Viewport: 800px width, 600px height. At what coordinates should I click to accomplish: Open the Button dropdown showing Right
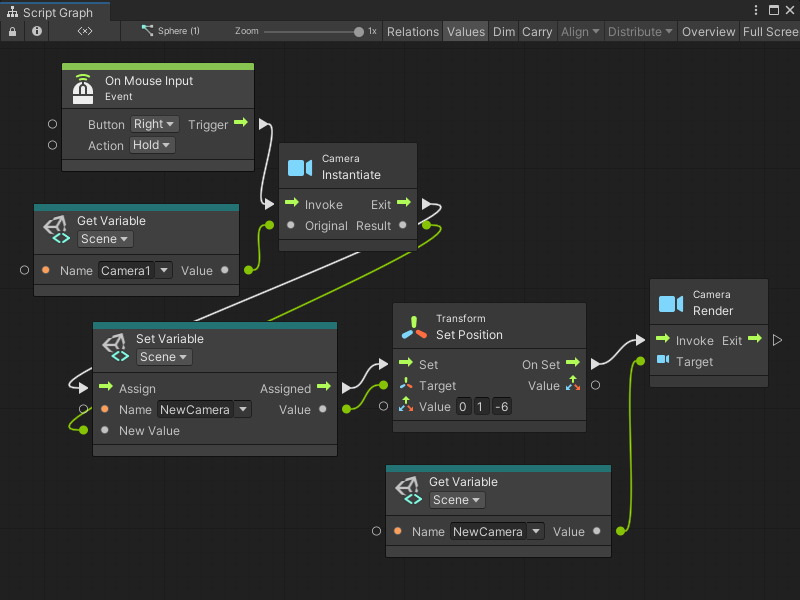click(154, 124)
